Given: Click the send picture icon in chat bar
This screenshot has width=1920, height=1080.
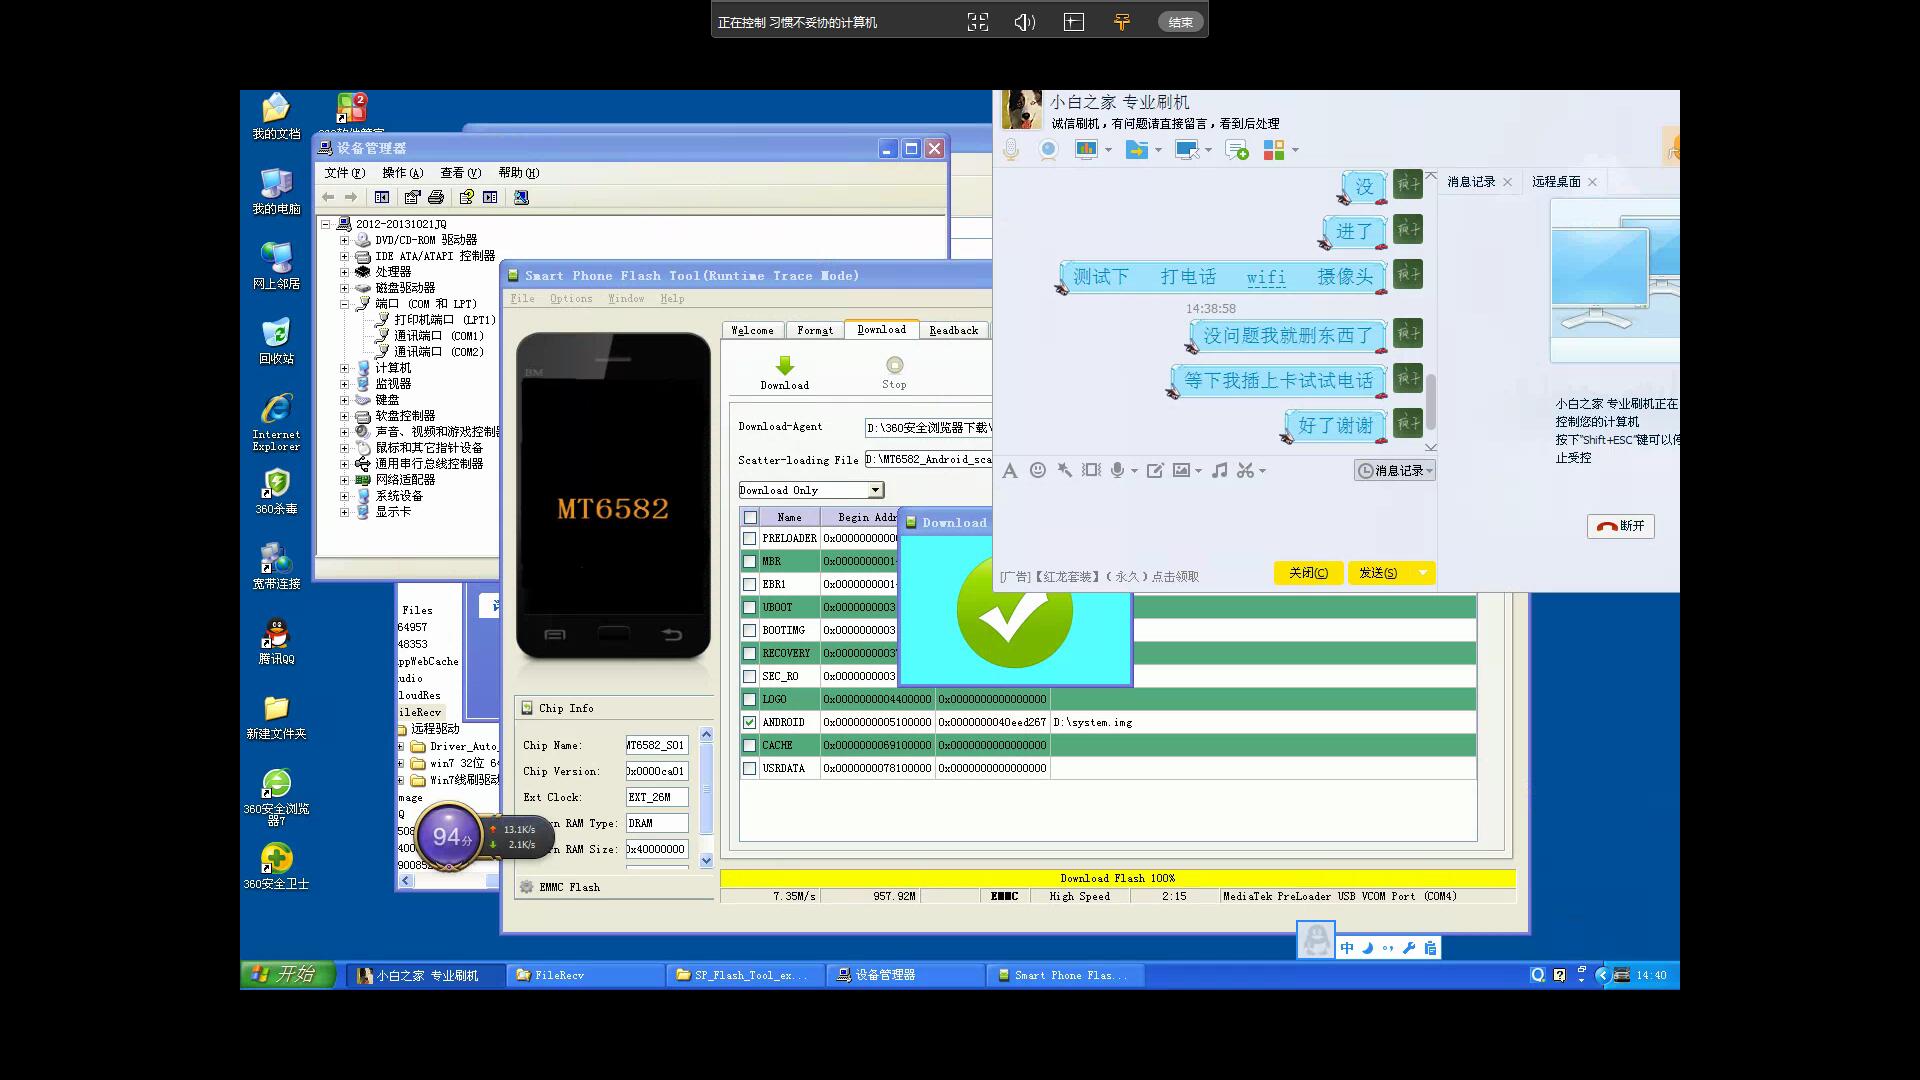Looking at the screenshot, I should point(1182,470).
